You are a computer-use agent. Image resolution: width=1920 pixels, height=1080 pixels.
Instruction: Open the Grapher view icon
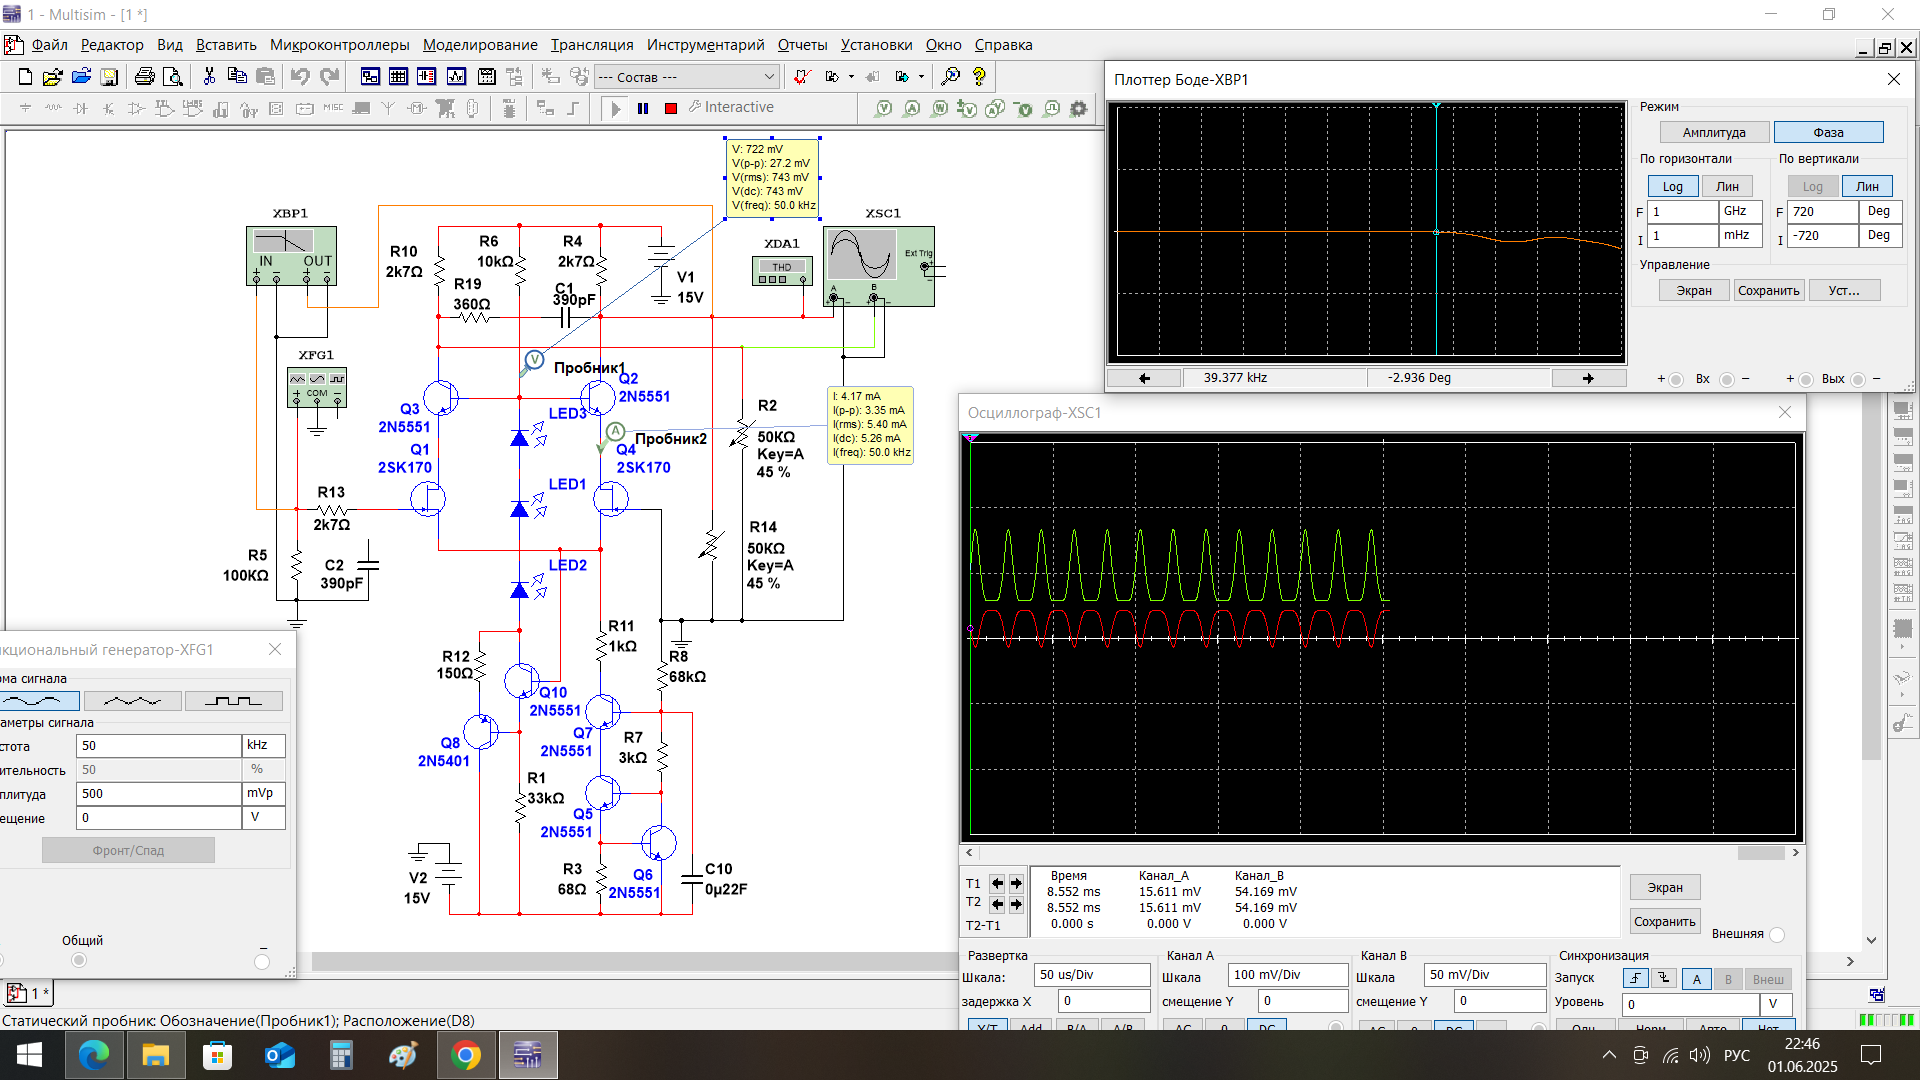click(456, 76)
